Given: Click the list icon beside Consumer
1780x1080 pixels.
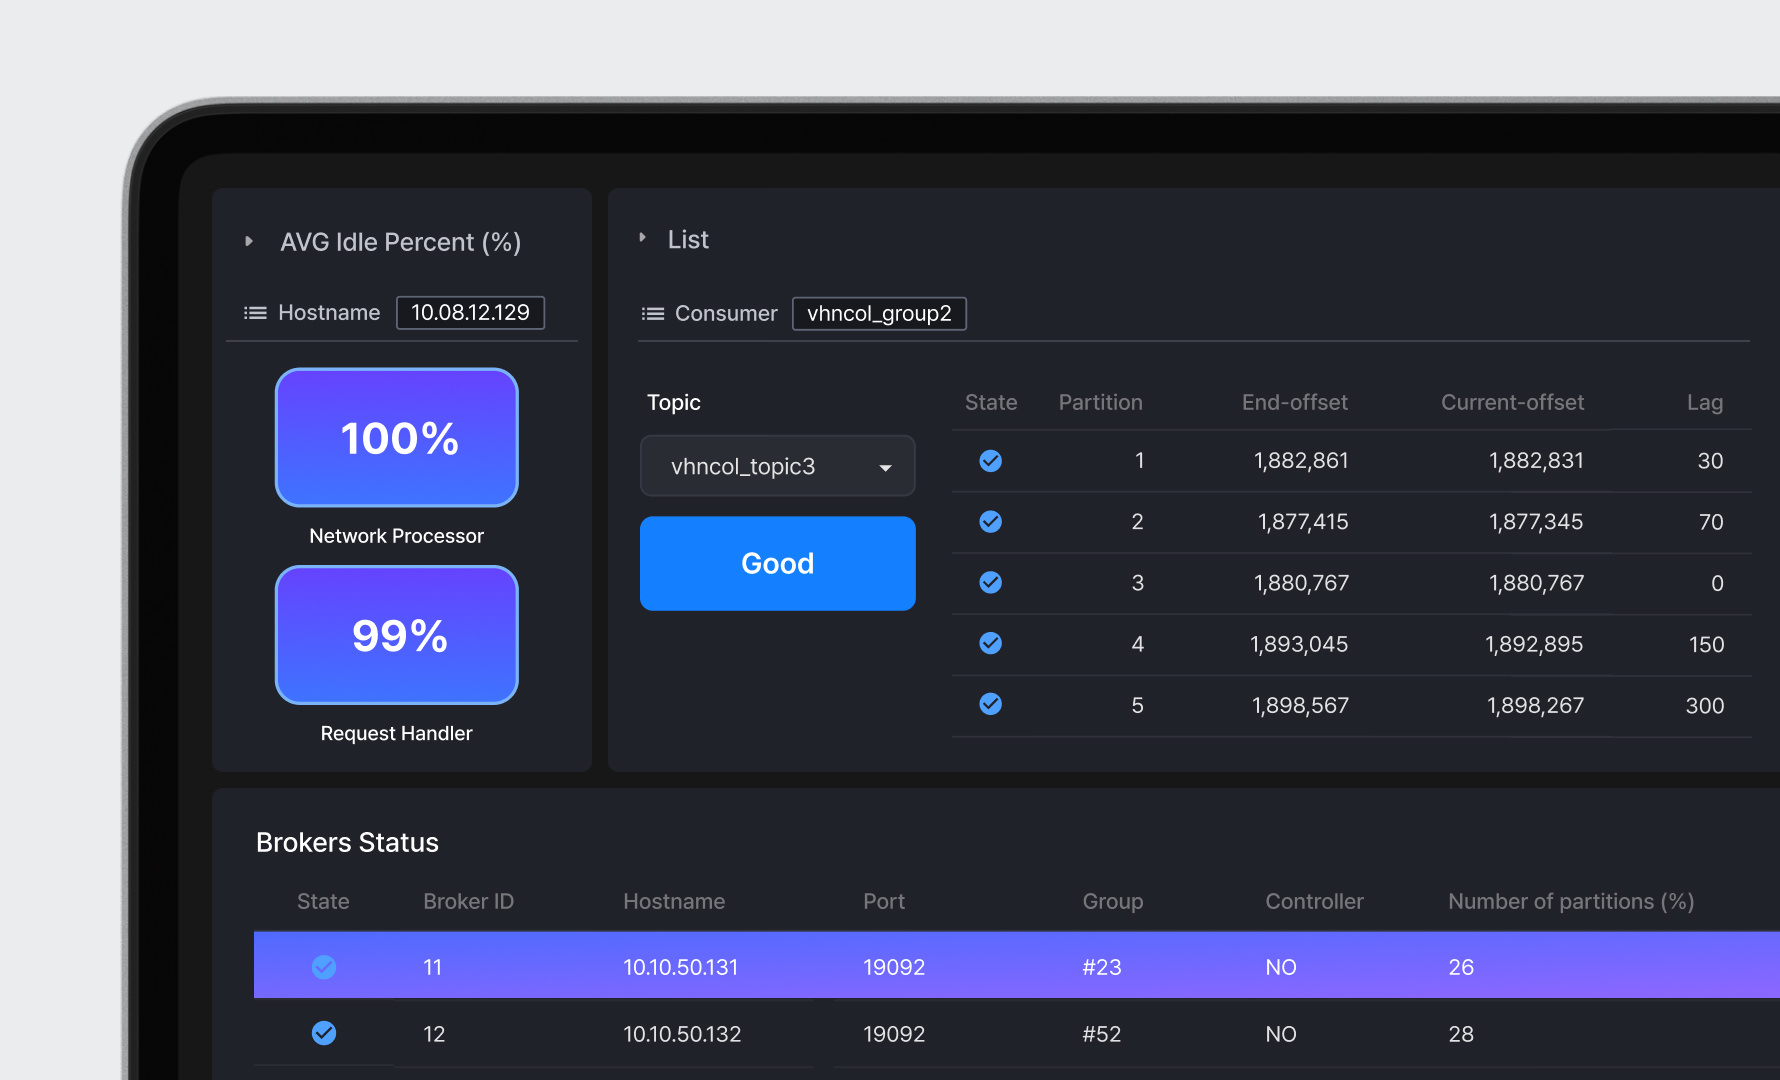Looking at the screenshot, I should 652,314.
